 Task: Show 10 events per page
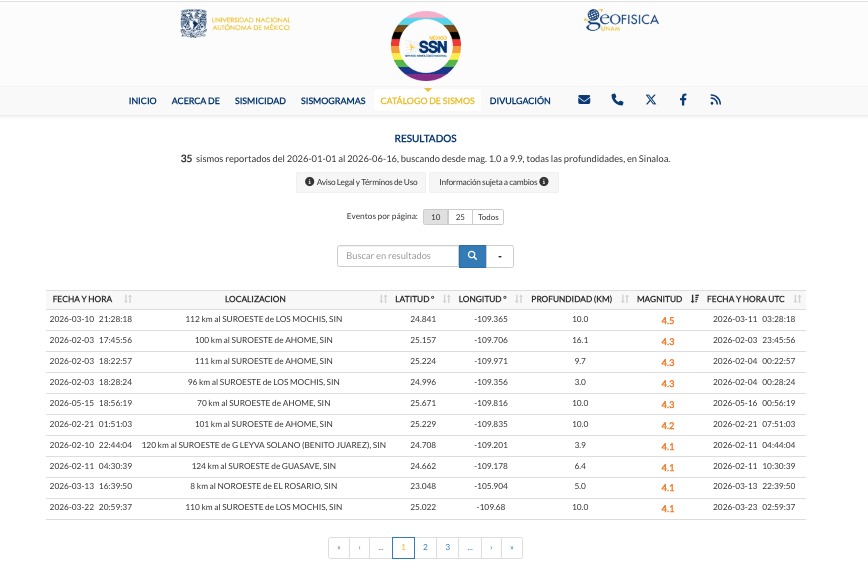tap(436, 217)
